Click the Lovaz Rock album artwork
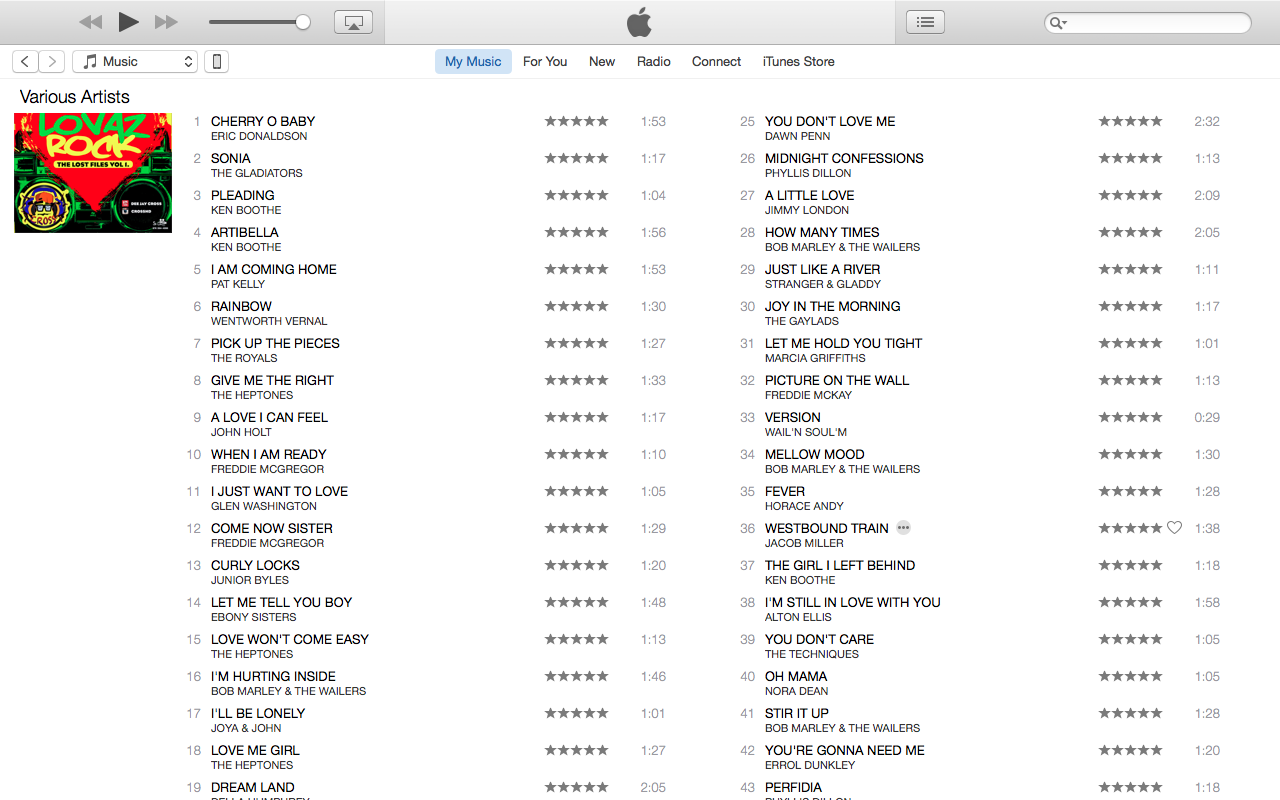Screen dimensions: 1280x800 [x=93, y=173]
